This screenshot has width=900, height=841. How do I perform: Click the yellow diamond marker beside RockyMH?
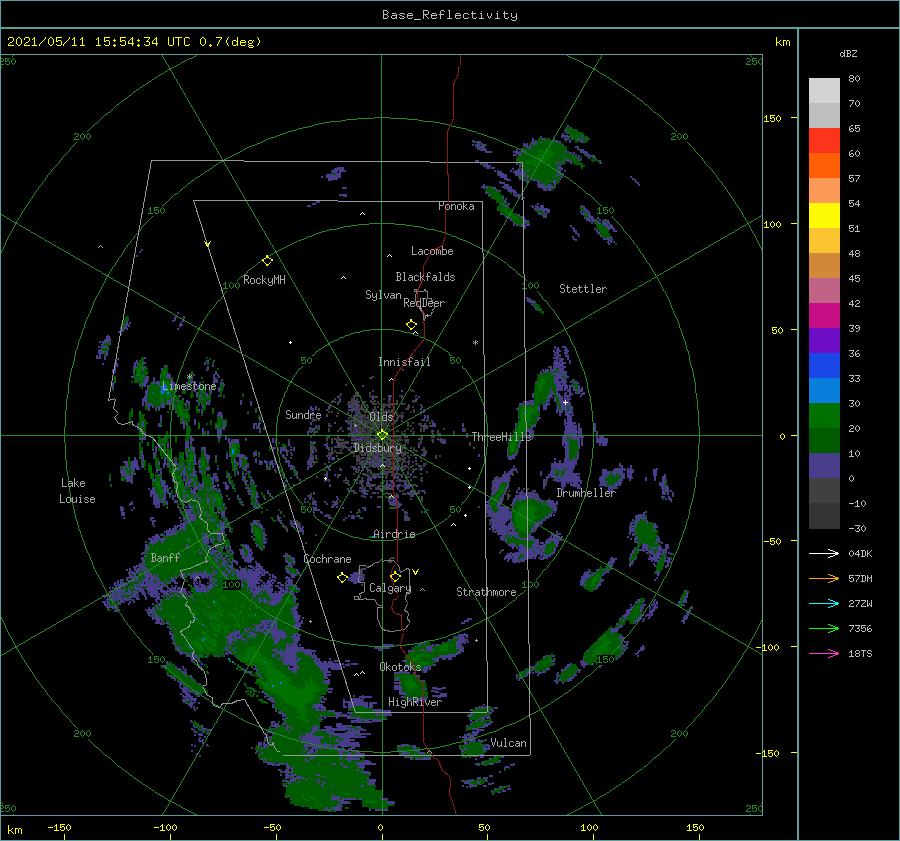tap(267, 261)
